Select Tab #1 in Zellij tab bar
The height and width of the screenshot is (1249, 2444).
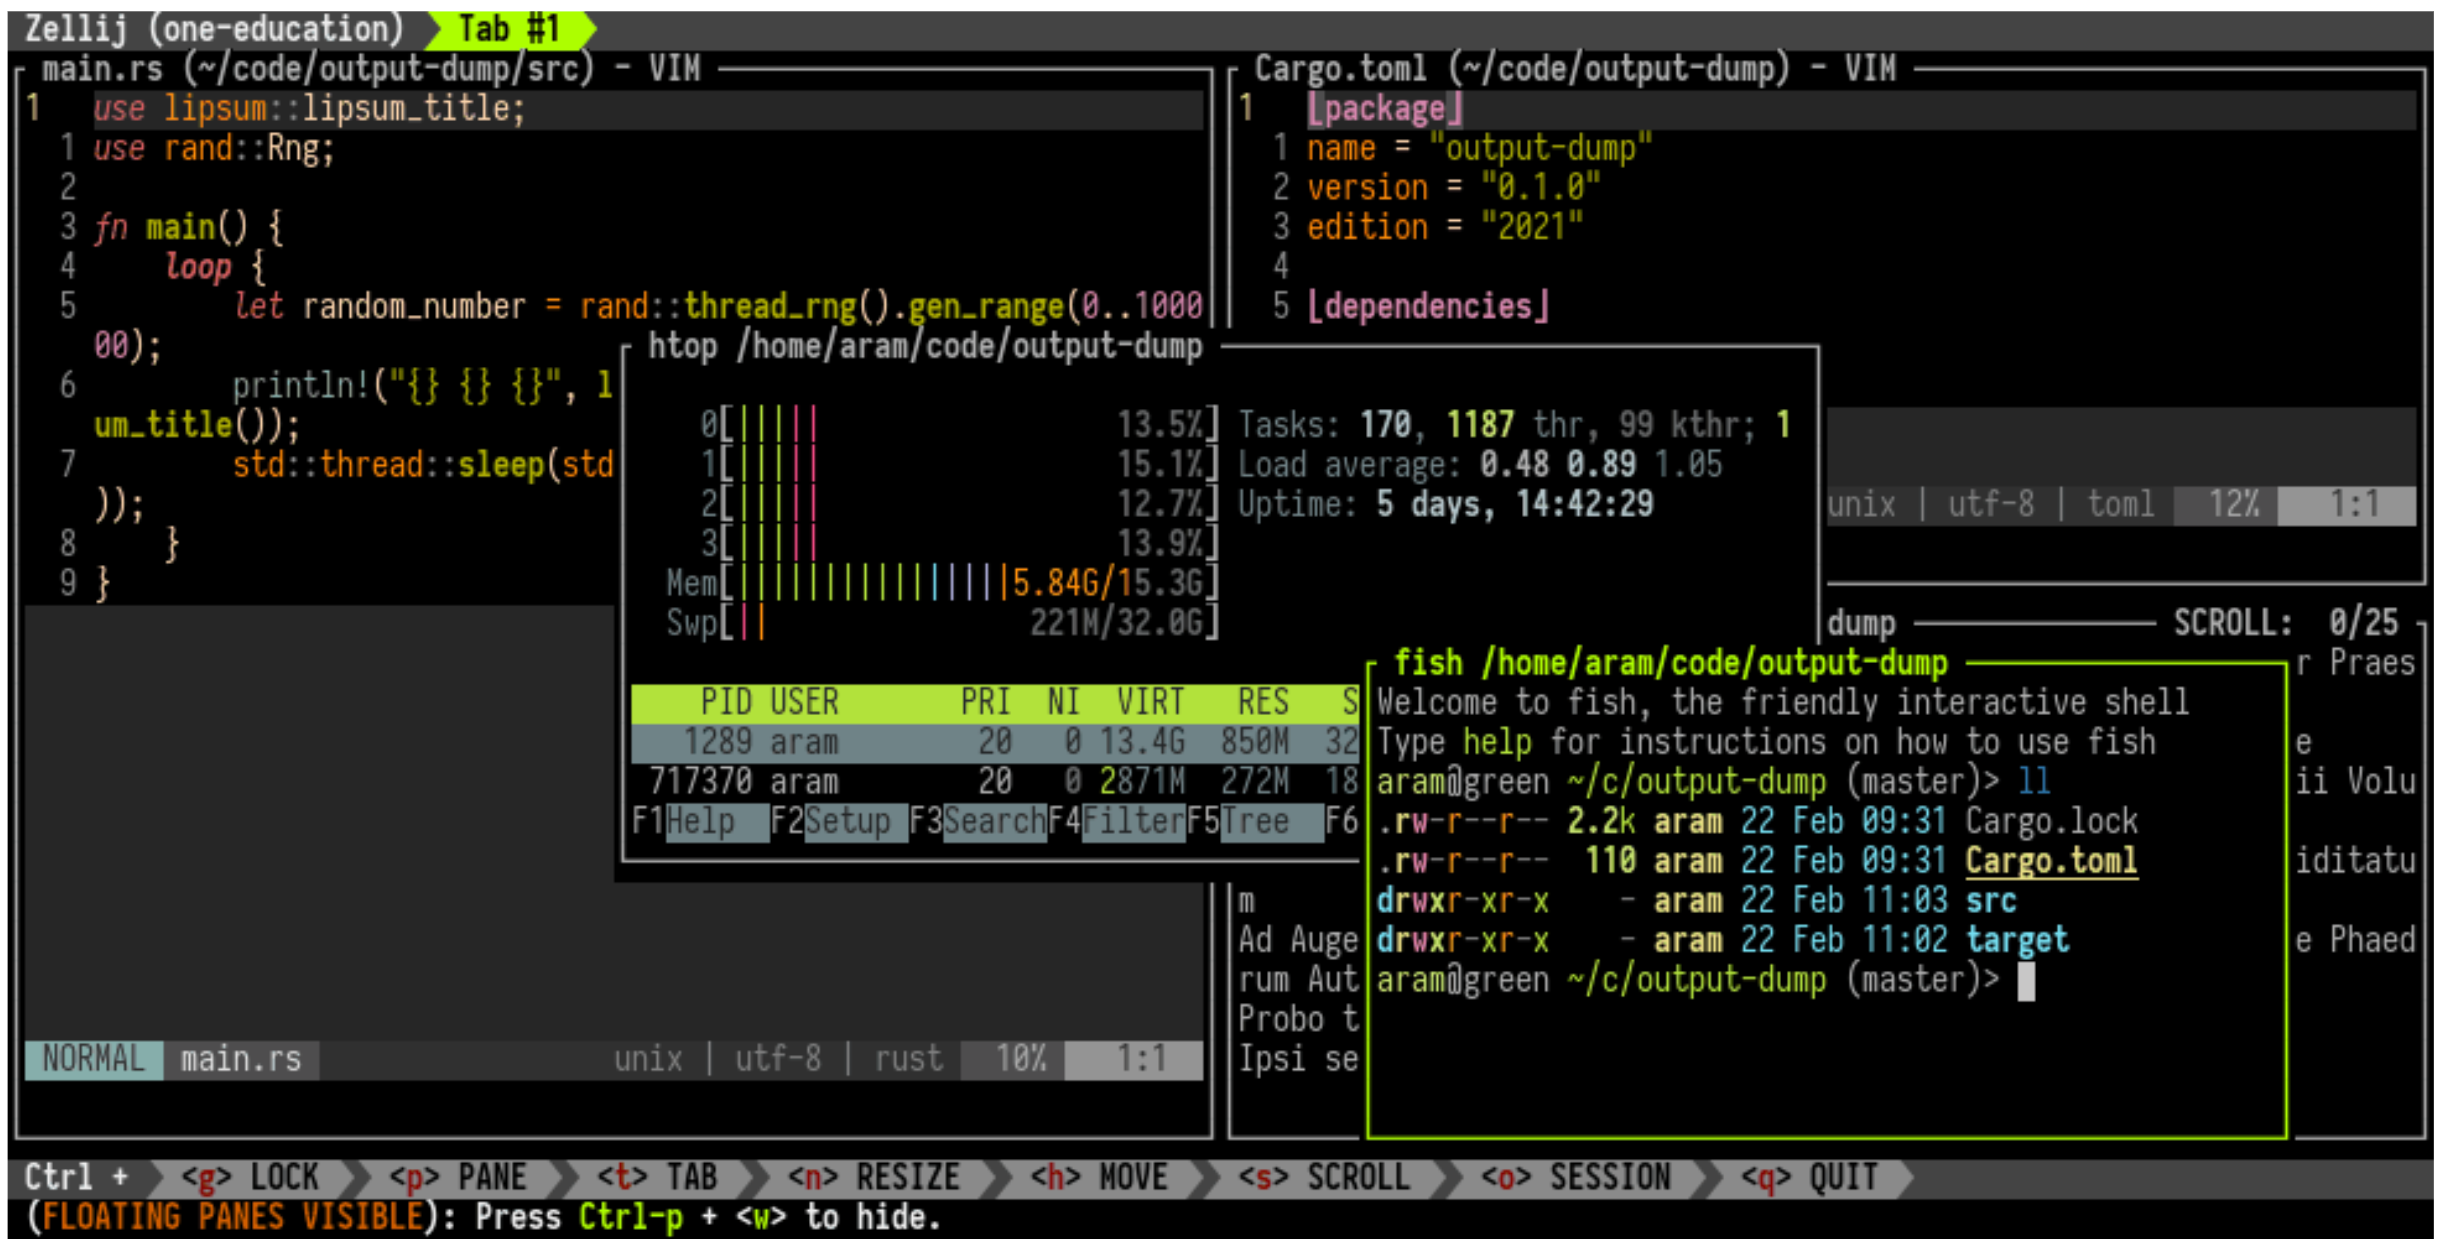pos(509,29)
